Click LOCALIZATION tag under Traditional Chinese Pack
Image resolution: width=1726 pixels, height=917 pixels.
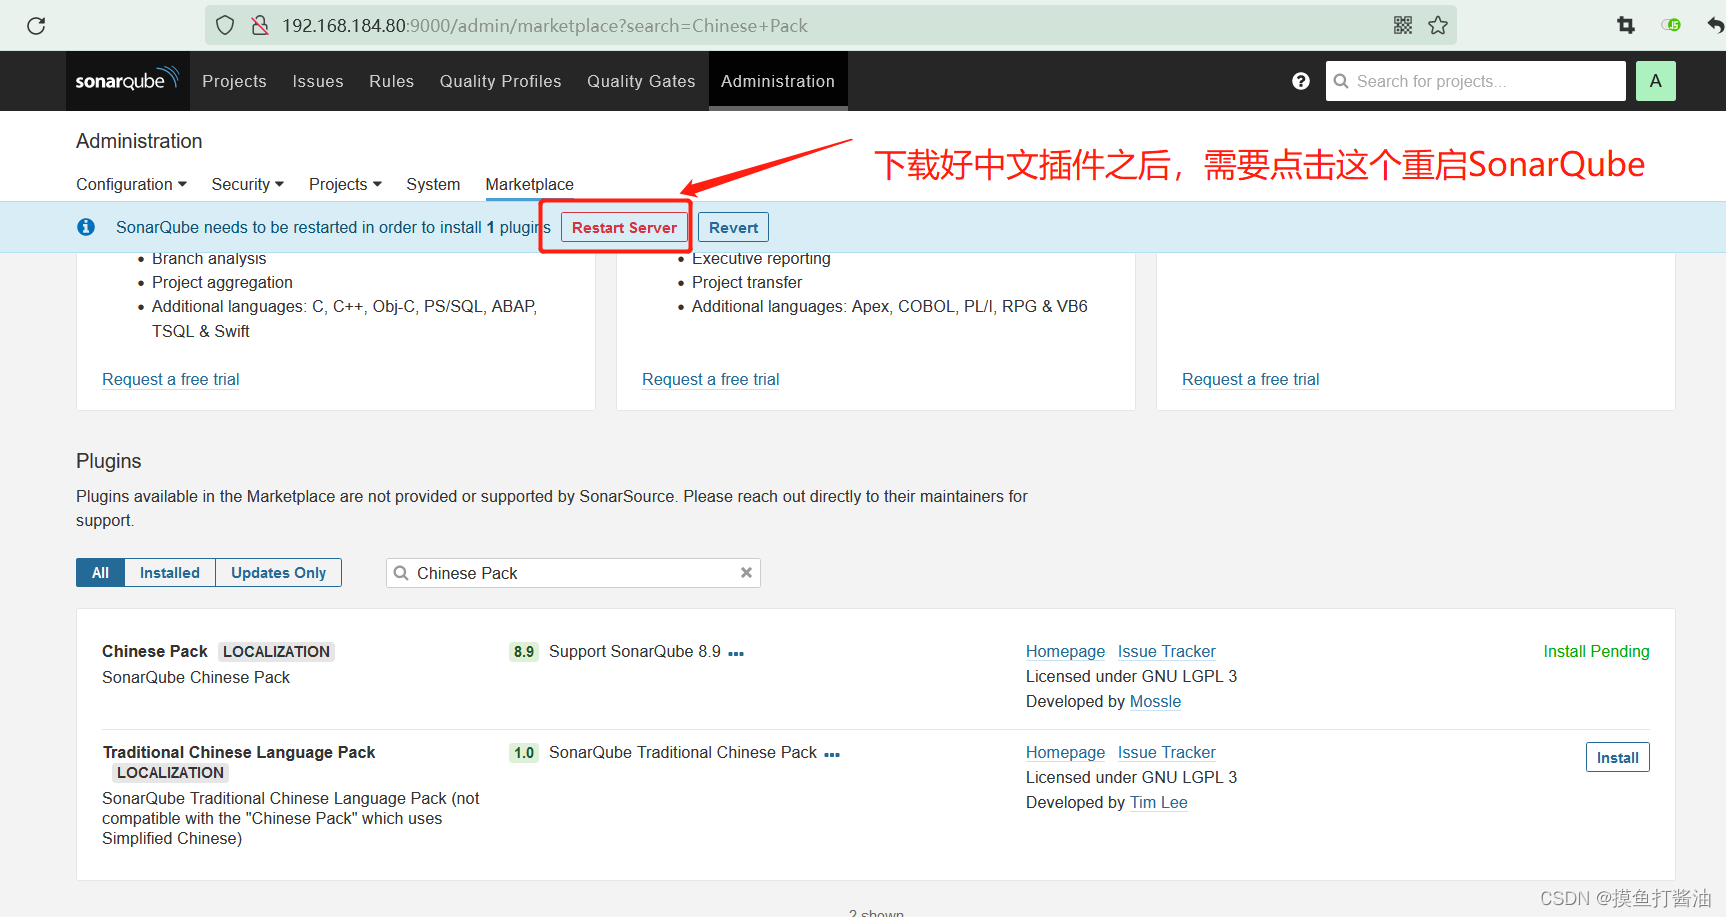coord(170,773)
